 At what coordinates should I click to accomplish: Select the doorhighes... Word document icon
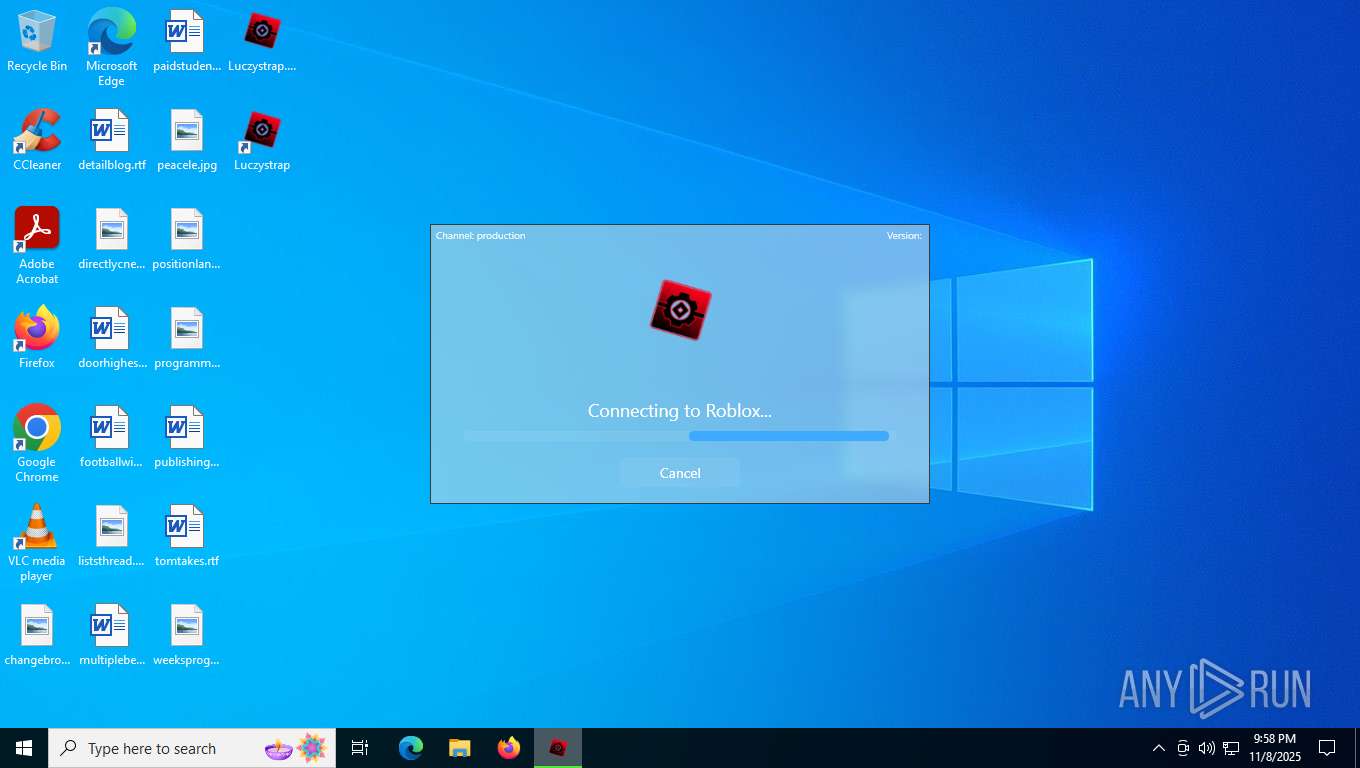pos(111,338)
